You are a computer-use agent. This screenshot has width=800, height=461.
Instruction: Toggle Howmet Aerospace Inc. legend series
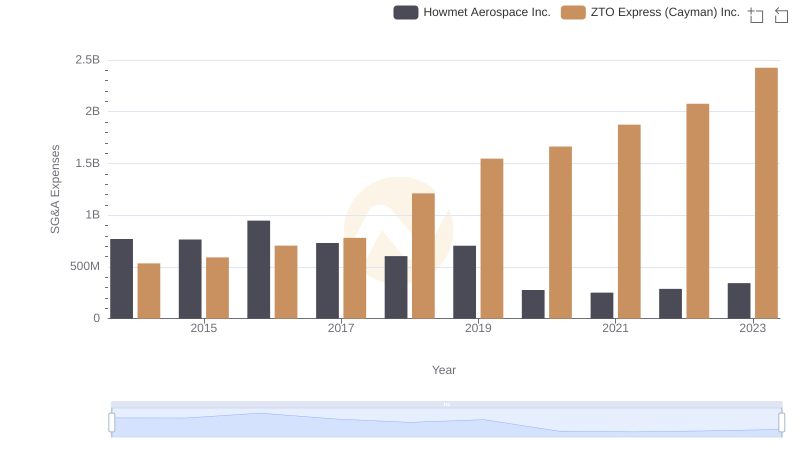472,12
